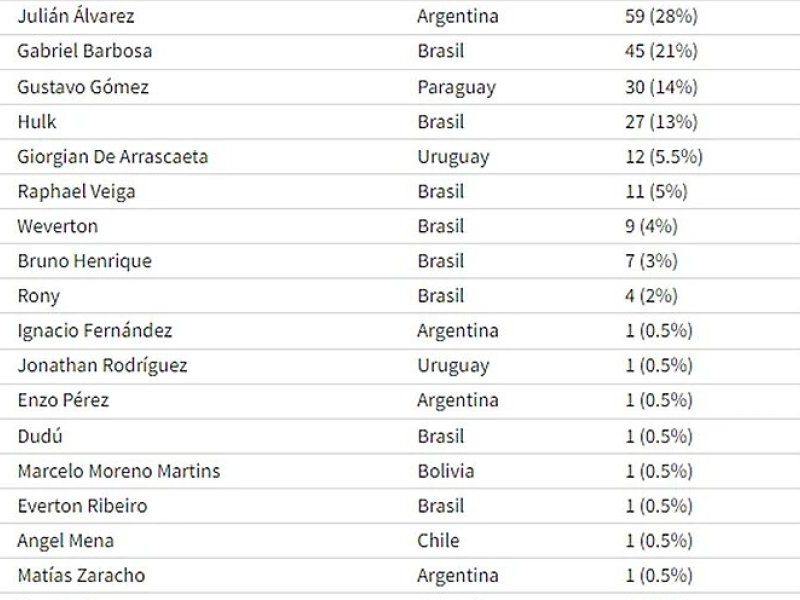
Task: Click the Julián Álvarez player name
Action: 76,16
